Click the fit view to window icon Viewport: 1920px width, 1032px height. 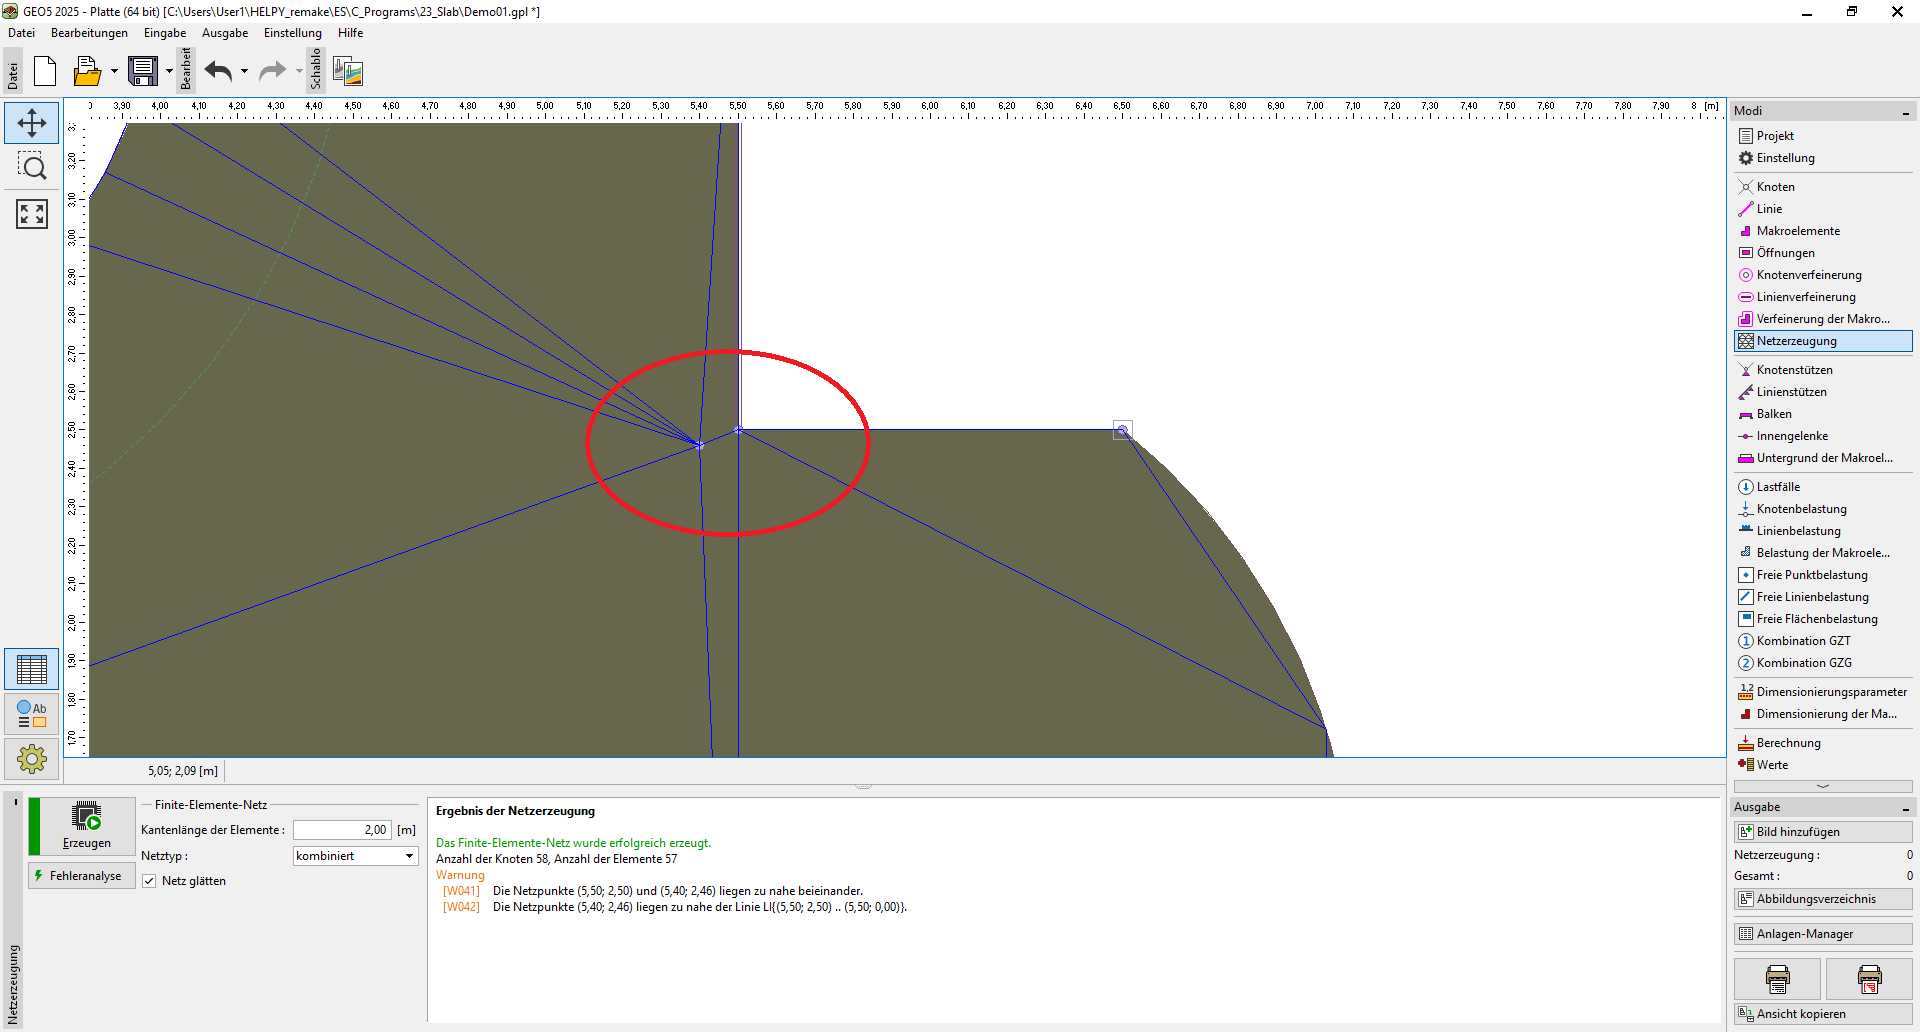tap(32, 213)
